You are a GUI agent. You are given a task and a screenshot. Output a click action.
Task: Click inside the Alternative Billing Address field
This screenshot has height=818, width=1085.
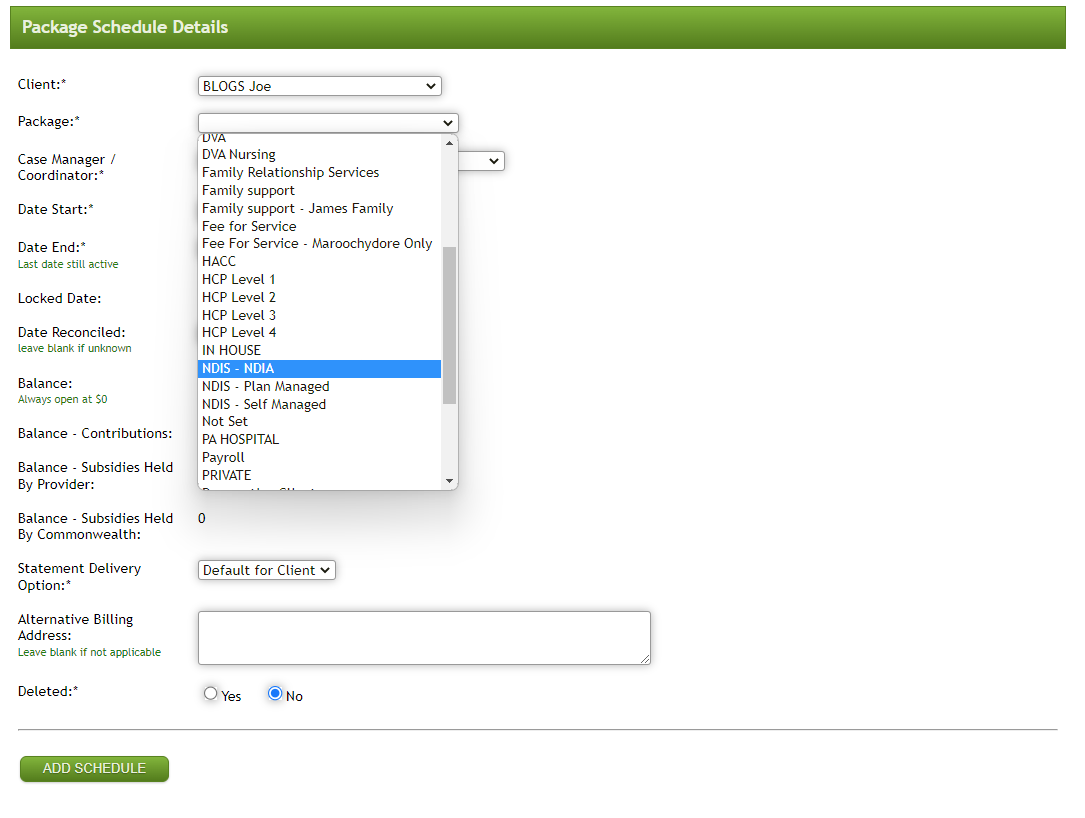point(424,637)
